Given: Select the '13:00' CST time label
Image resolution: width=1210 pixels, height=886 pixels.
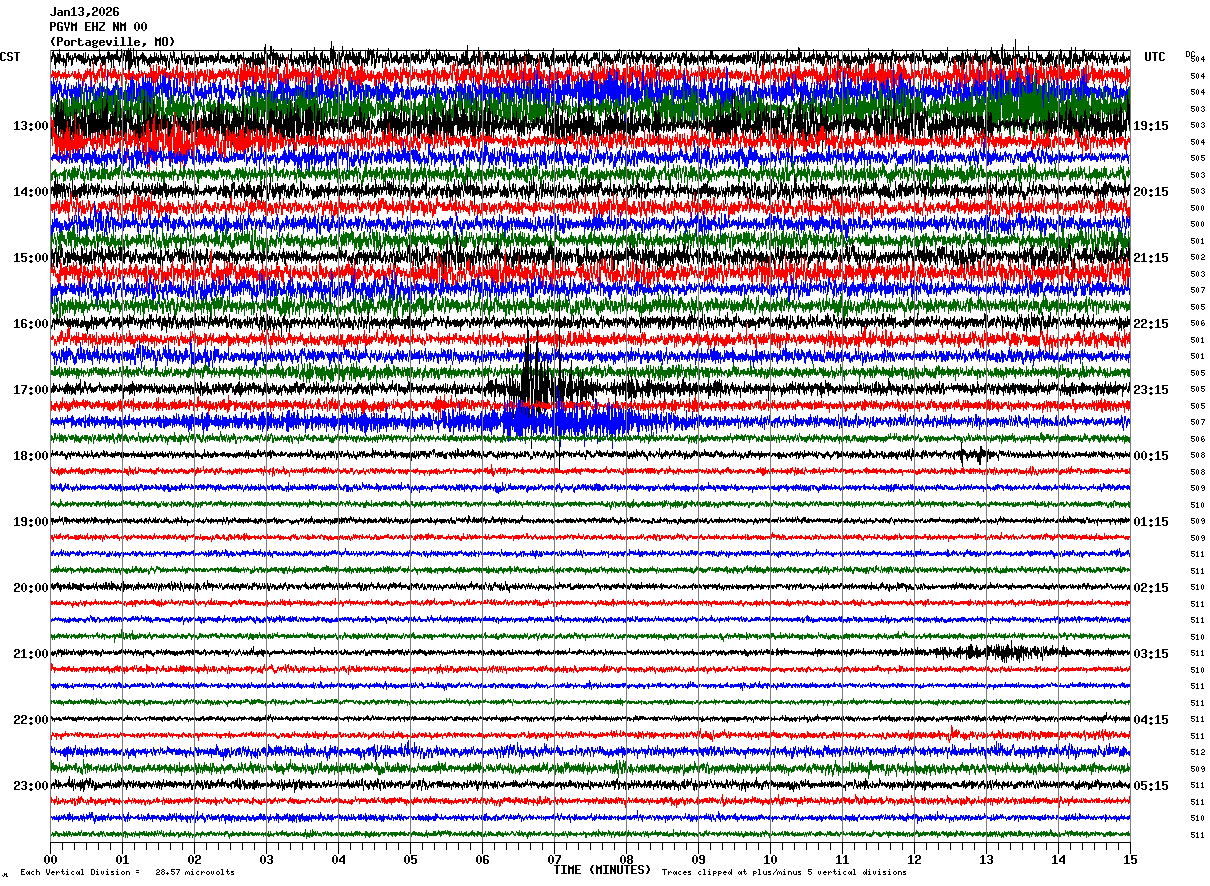Looking at the screenshot, I should point(31,126).
